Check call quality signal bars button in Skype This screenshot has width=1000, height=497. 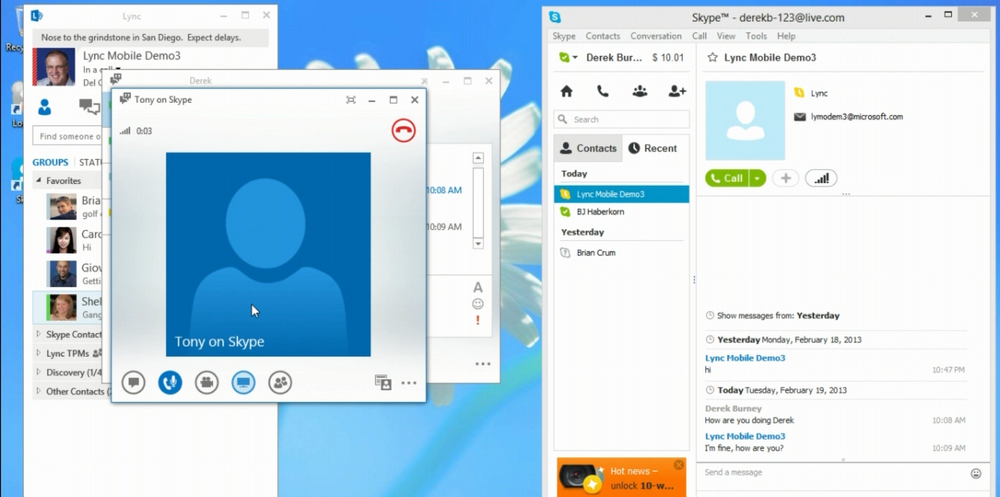click(821, 178)
